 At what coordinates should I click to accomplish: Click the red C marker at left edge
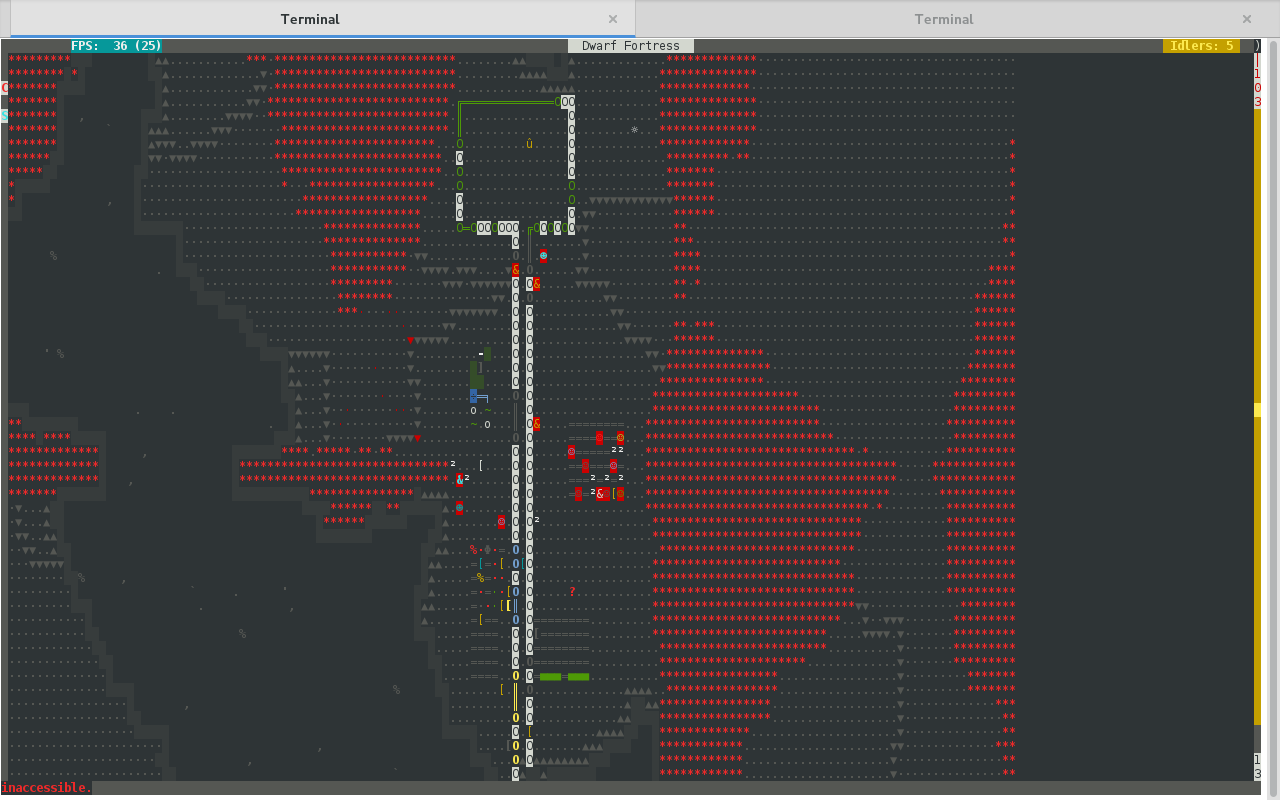click(4, 88)
